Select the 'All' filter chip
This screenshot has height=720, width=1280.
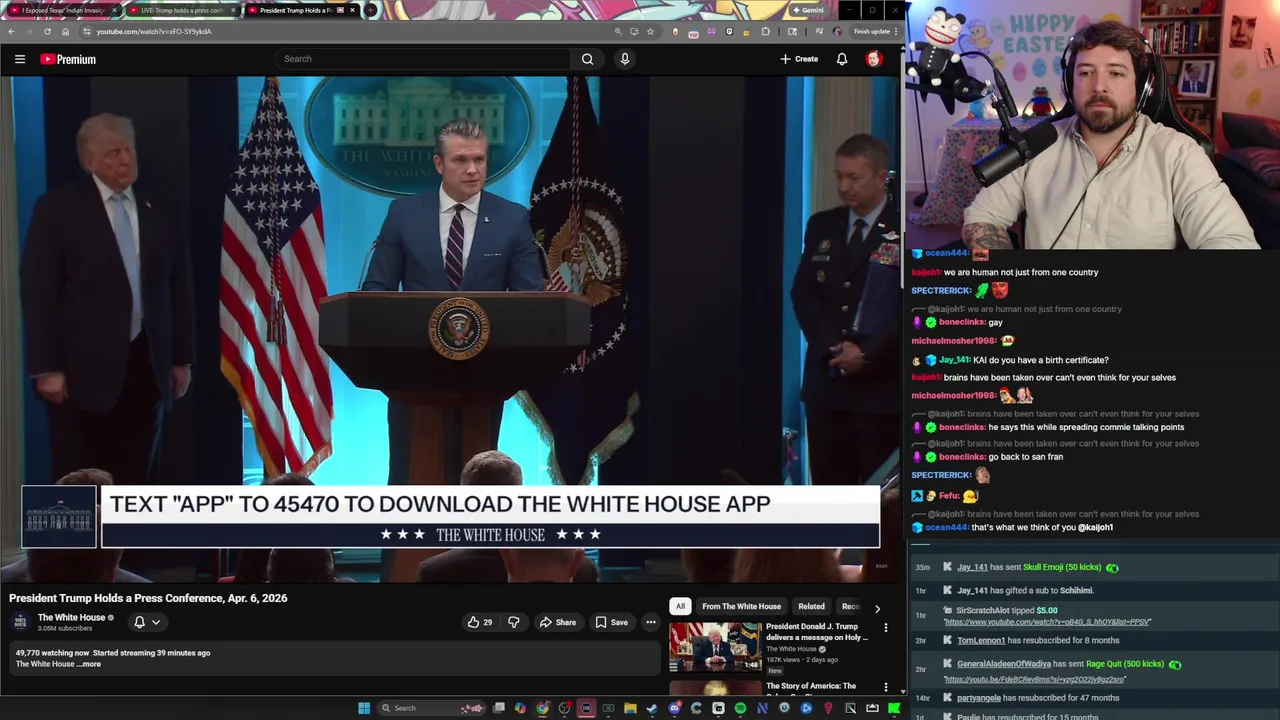click(680, 606)
